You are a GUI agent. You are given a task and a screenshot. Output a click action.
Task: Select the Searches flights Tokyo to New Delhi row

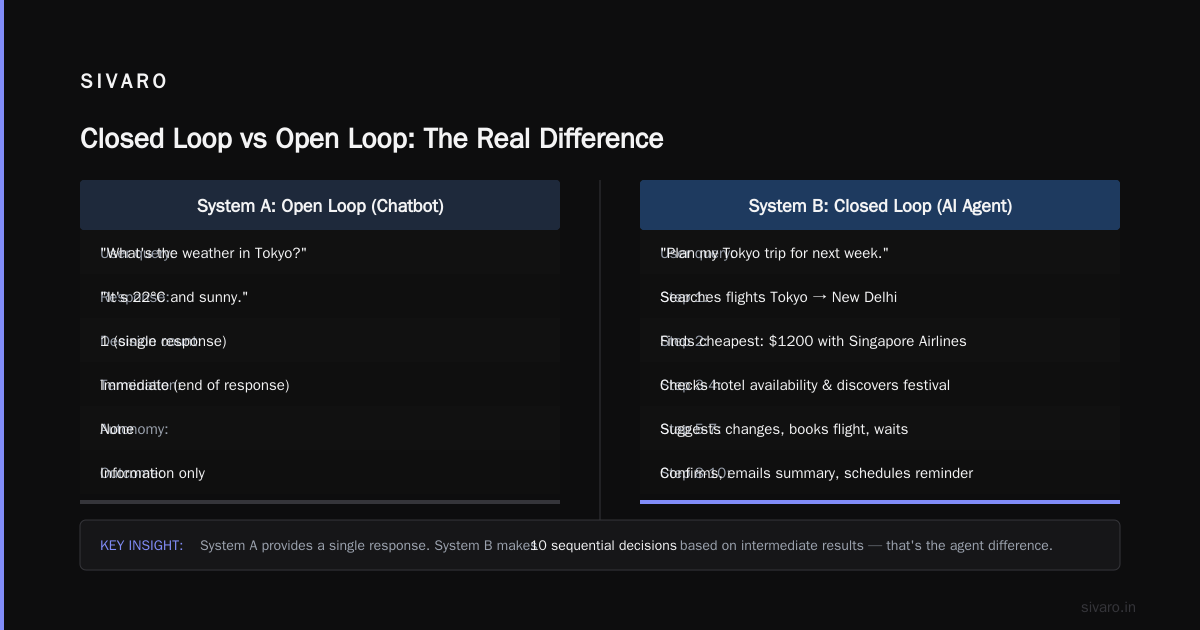[x=880, y=297]
